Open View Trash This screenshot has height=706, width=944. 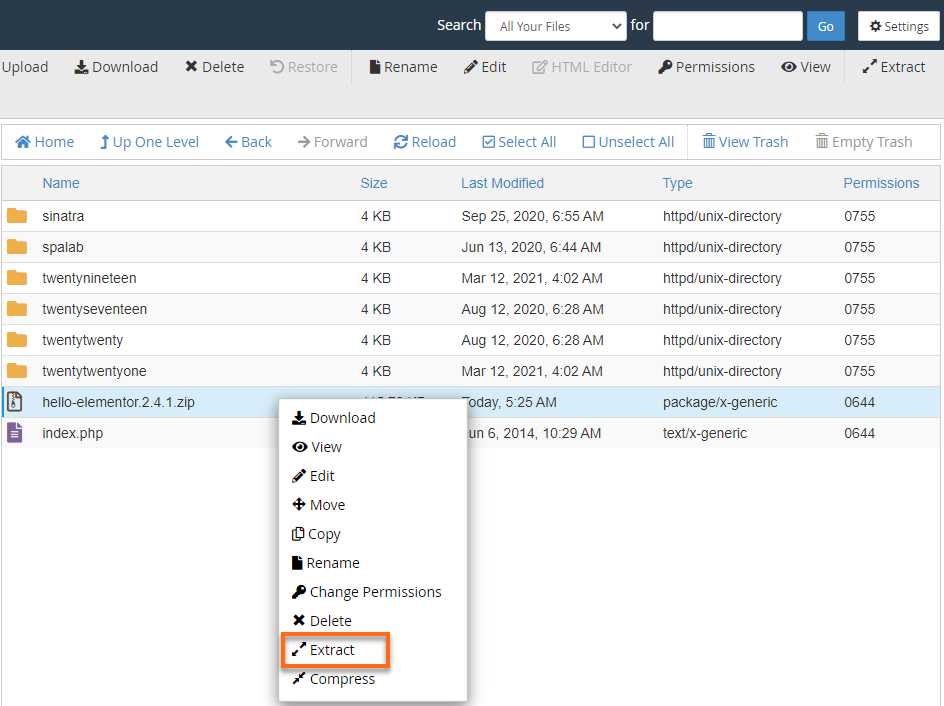(x=745, y=142)
